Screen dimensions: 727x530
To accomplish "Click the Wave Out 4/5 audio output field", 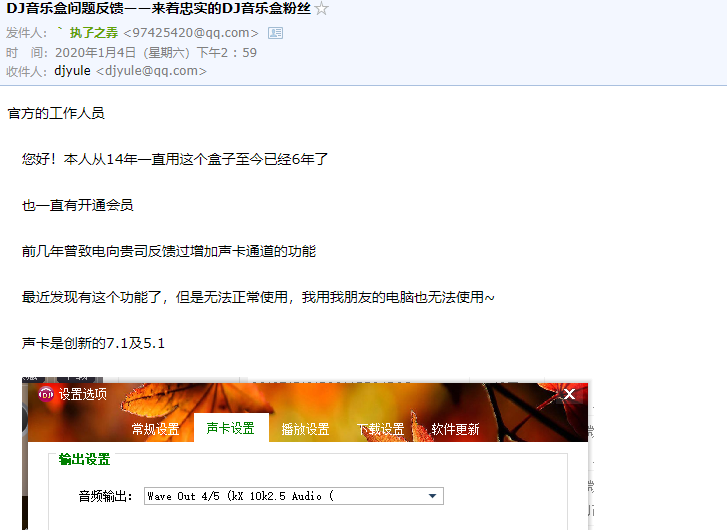I will tap(294, 496).
